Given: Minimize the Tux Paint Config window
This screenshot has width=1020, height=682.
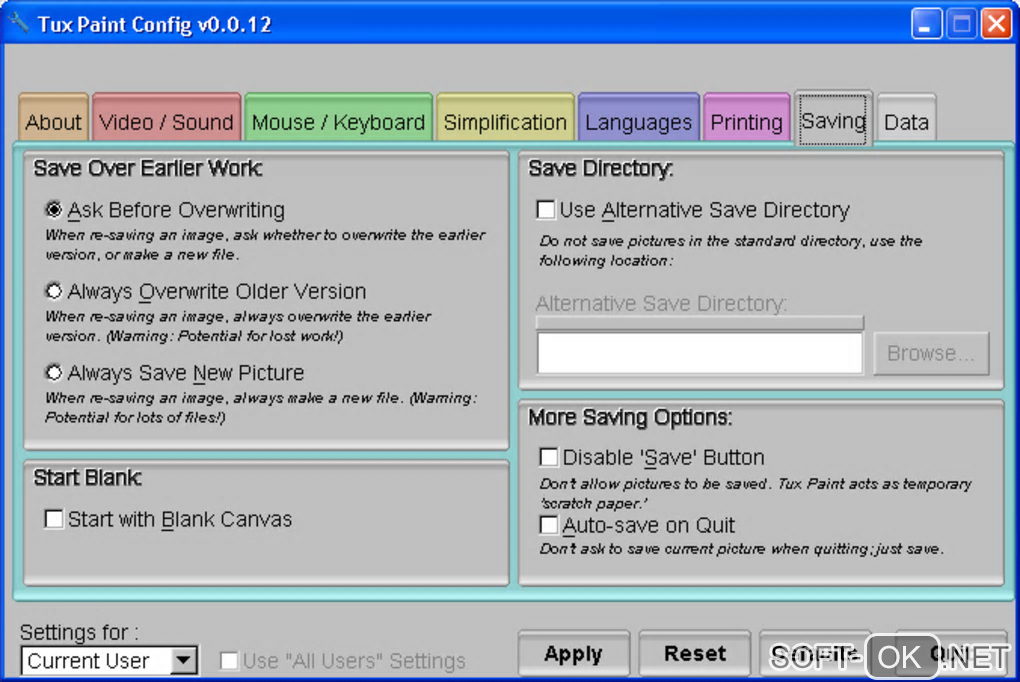Looking at the screenshot, I should click(926, 25).
